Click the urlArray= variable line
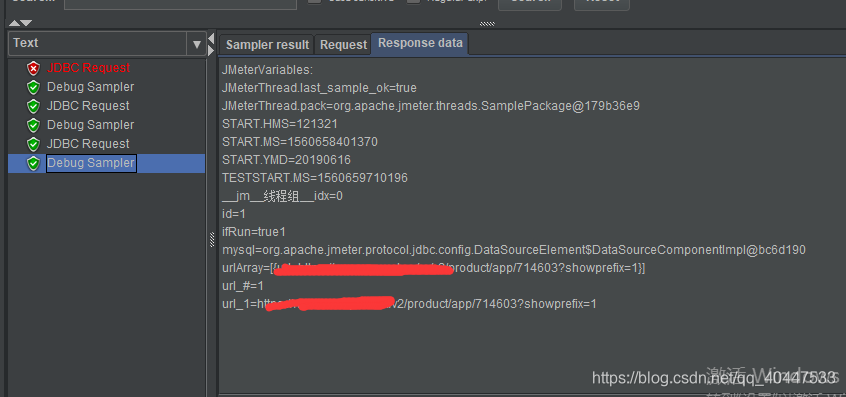 coord(434,268)
